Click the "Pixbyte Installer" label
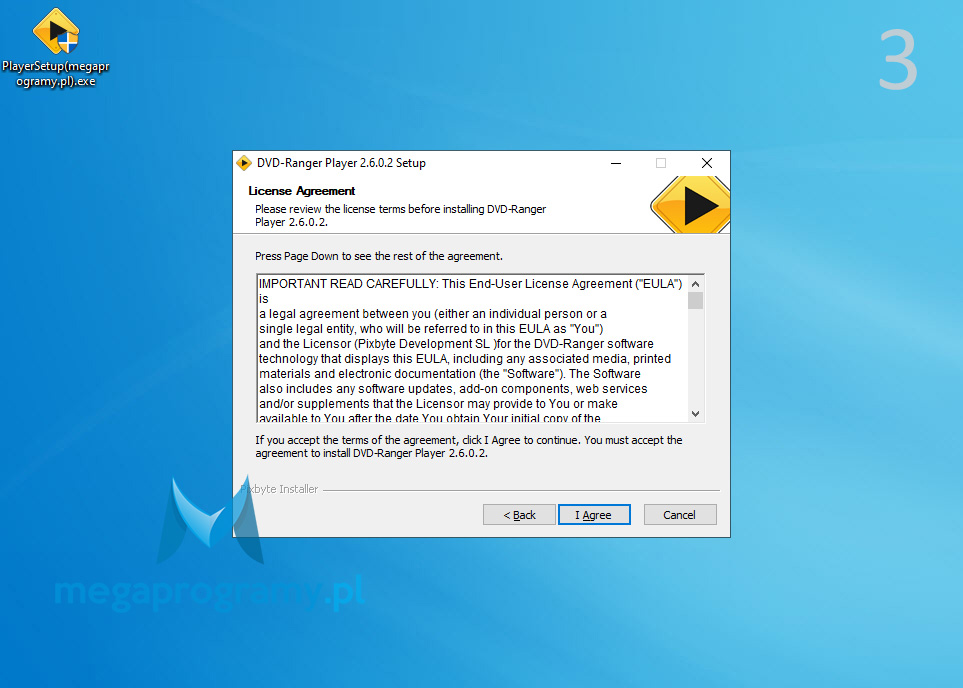The height and width of the screenshot is (688, 963). [279, 489]
